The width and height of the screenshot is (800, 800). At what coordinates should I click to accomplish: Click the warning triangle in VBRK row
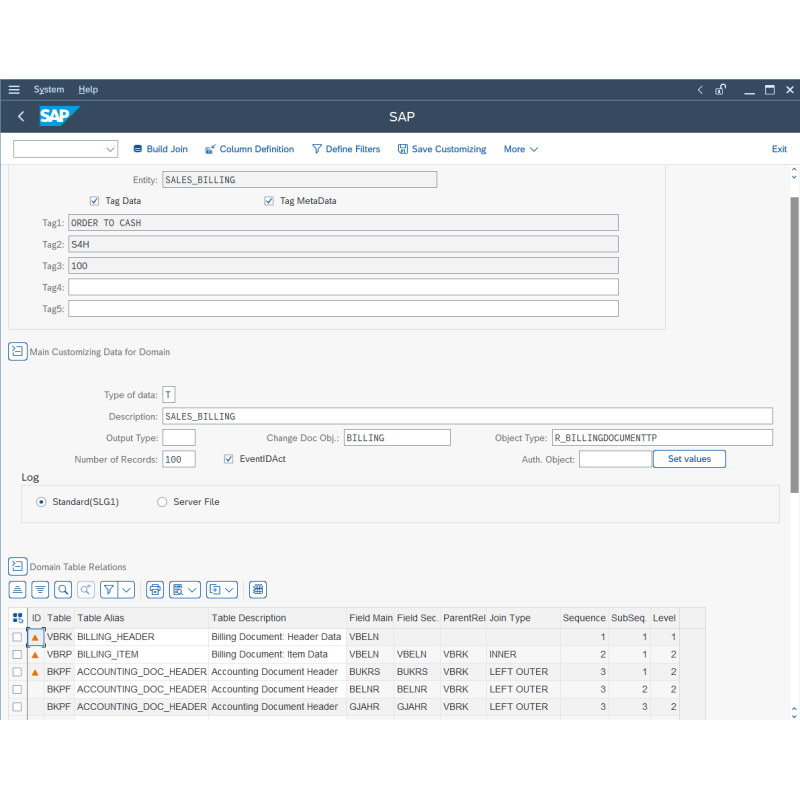[35, 637]
